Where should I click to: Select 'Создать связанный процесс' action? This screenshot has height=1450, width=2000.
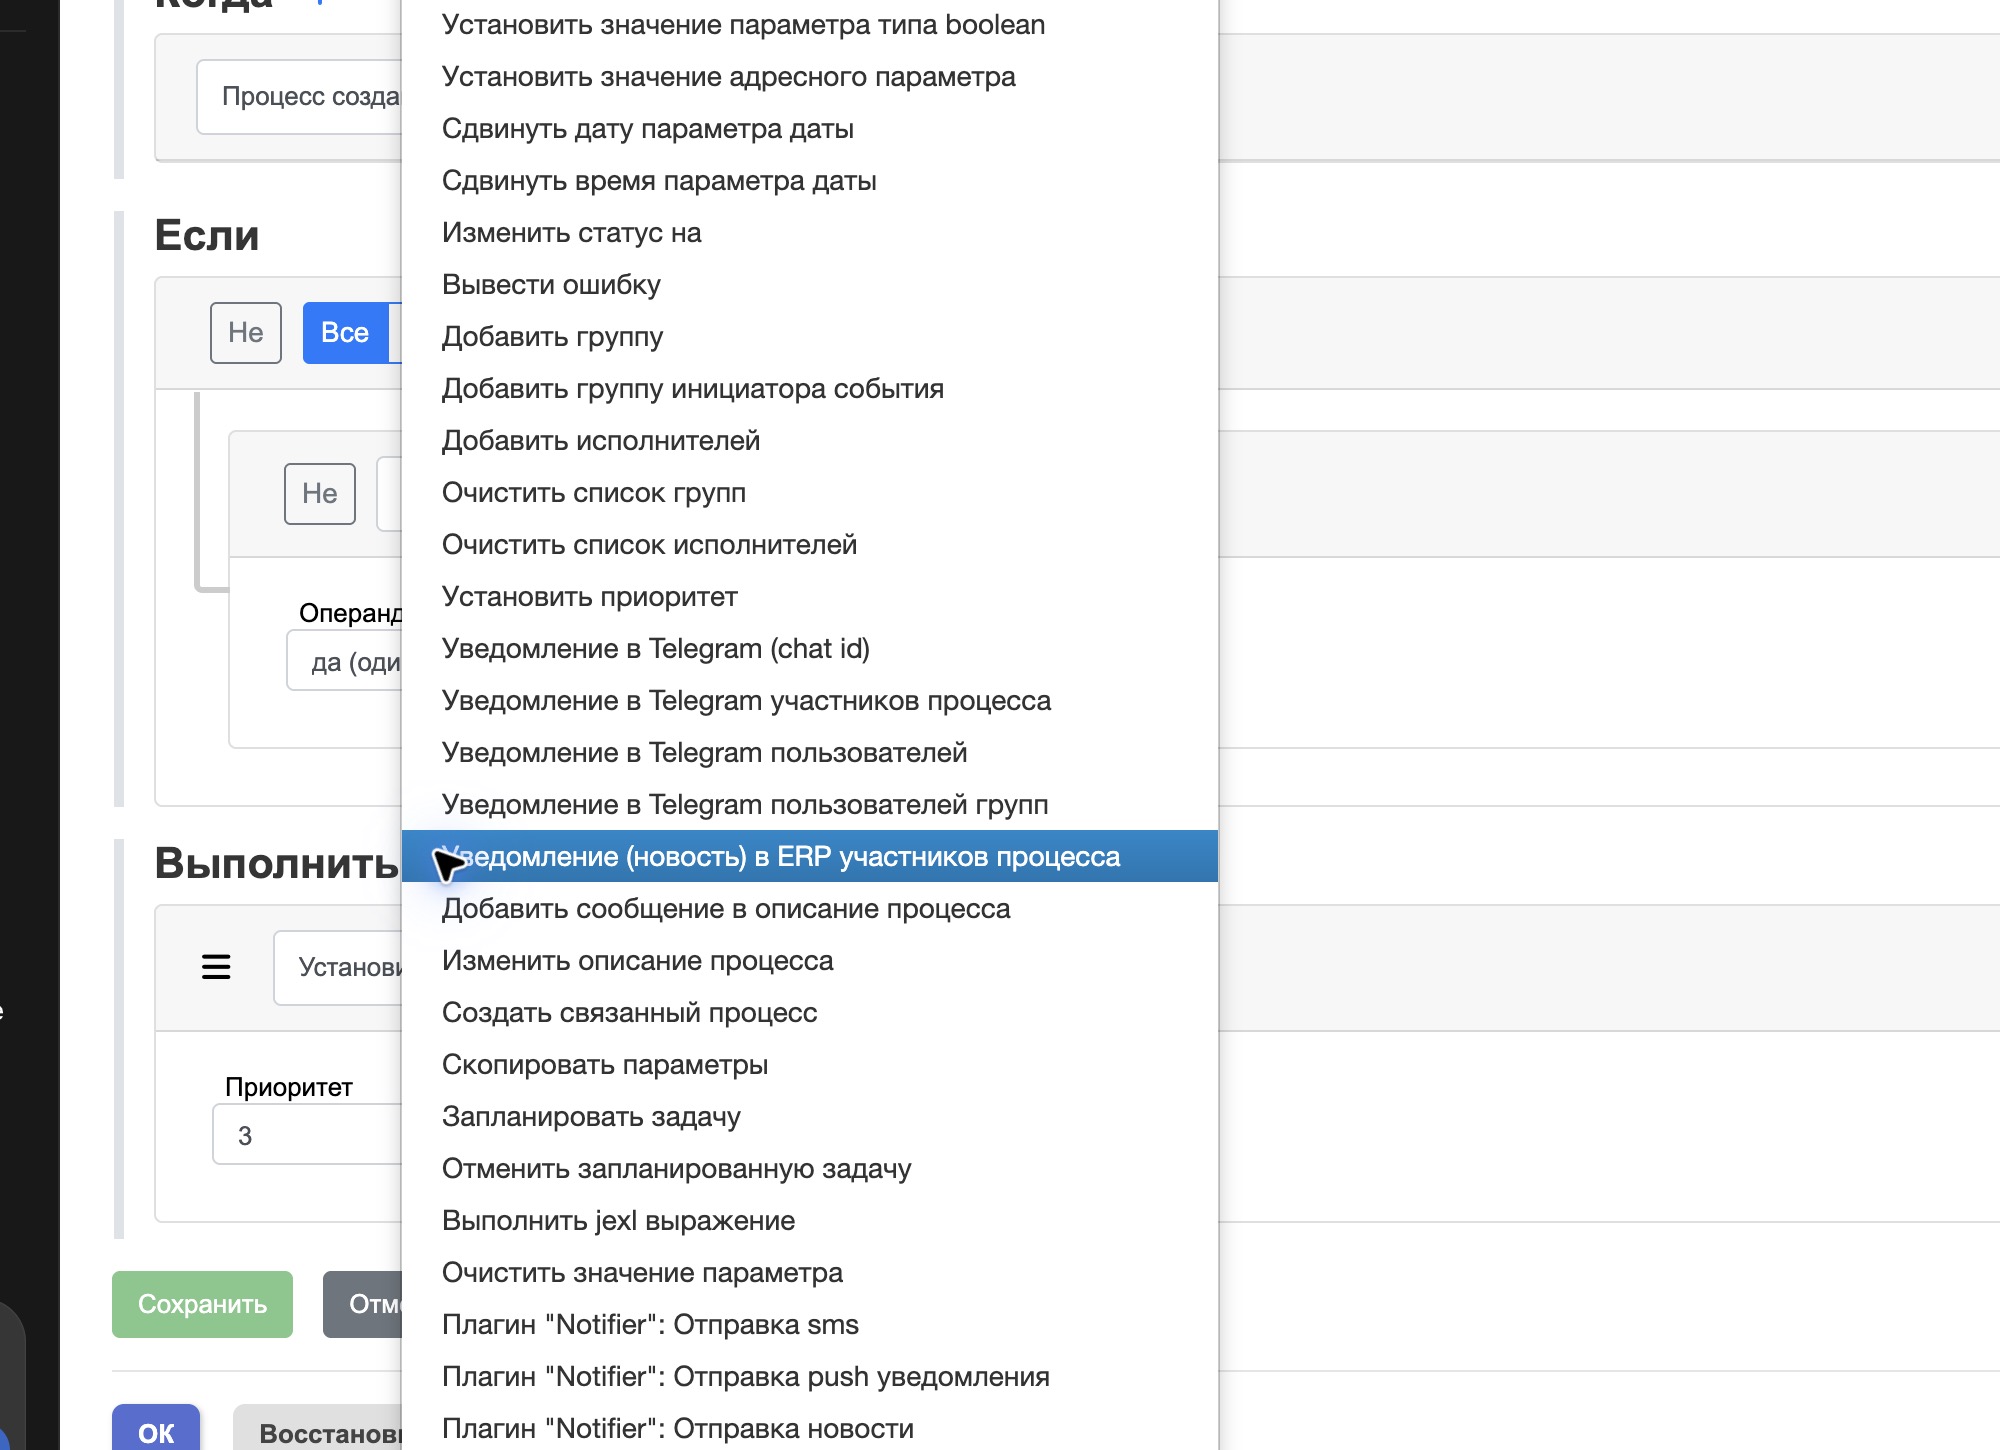809,1013
